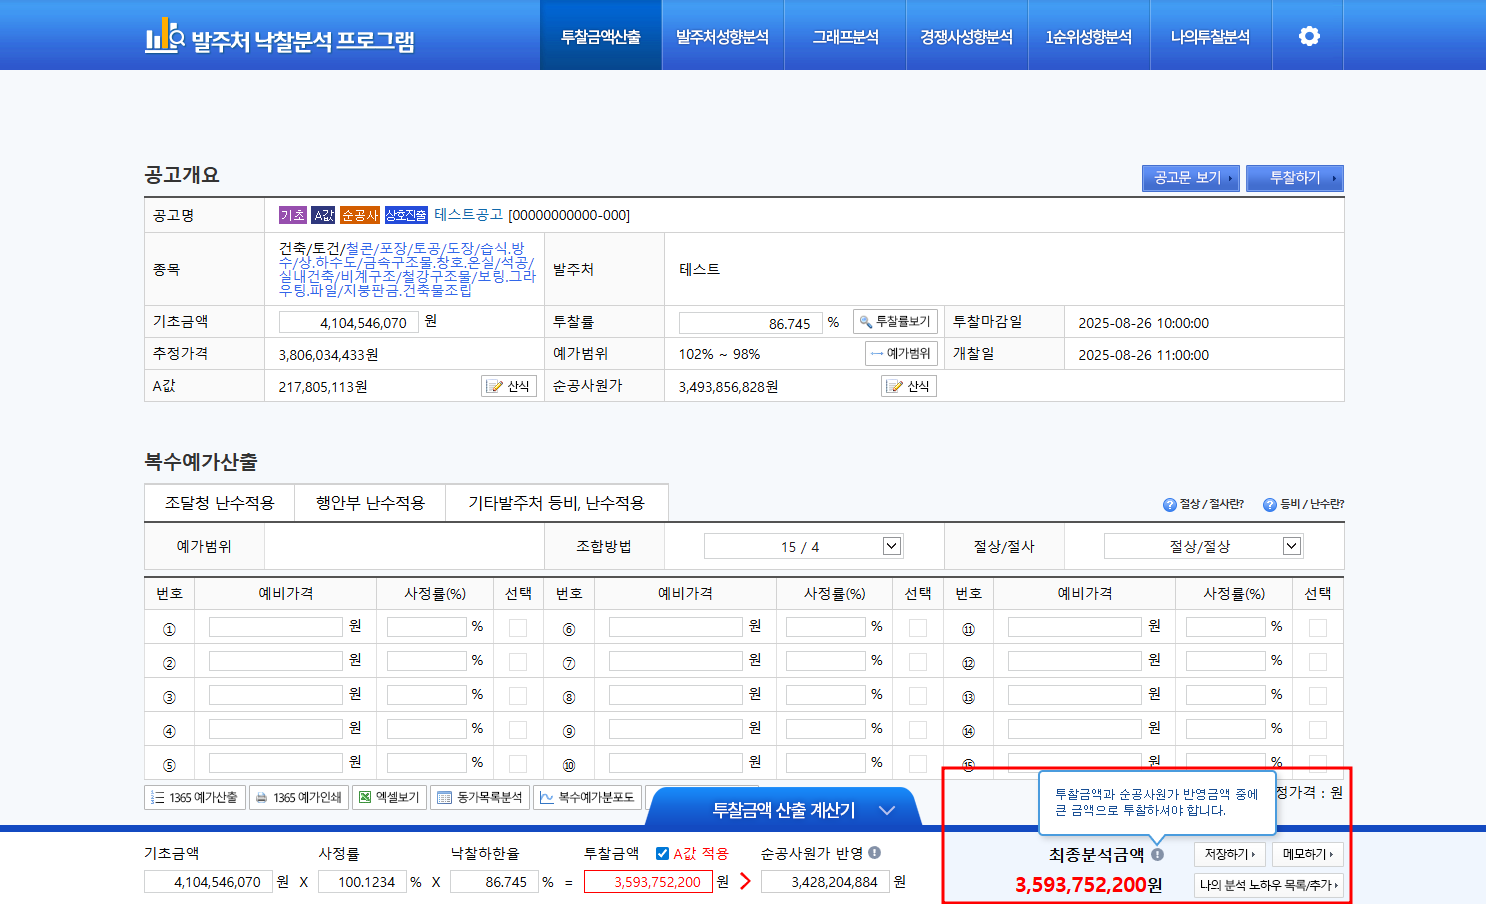Click the 1365 예가인쇄 print button

point(298,797)
